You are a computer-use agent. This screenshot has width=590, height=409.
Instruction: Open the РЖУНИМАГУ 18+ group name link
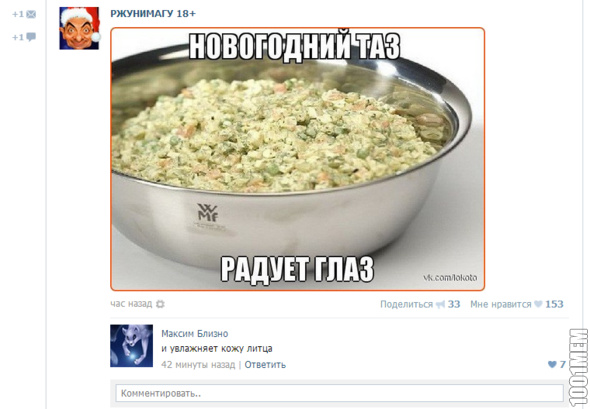tap(153, 14)
